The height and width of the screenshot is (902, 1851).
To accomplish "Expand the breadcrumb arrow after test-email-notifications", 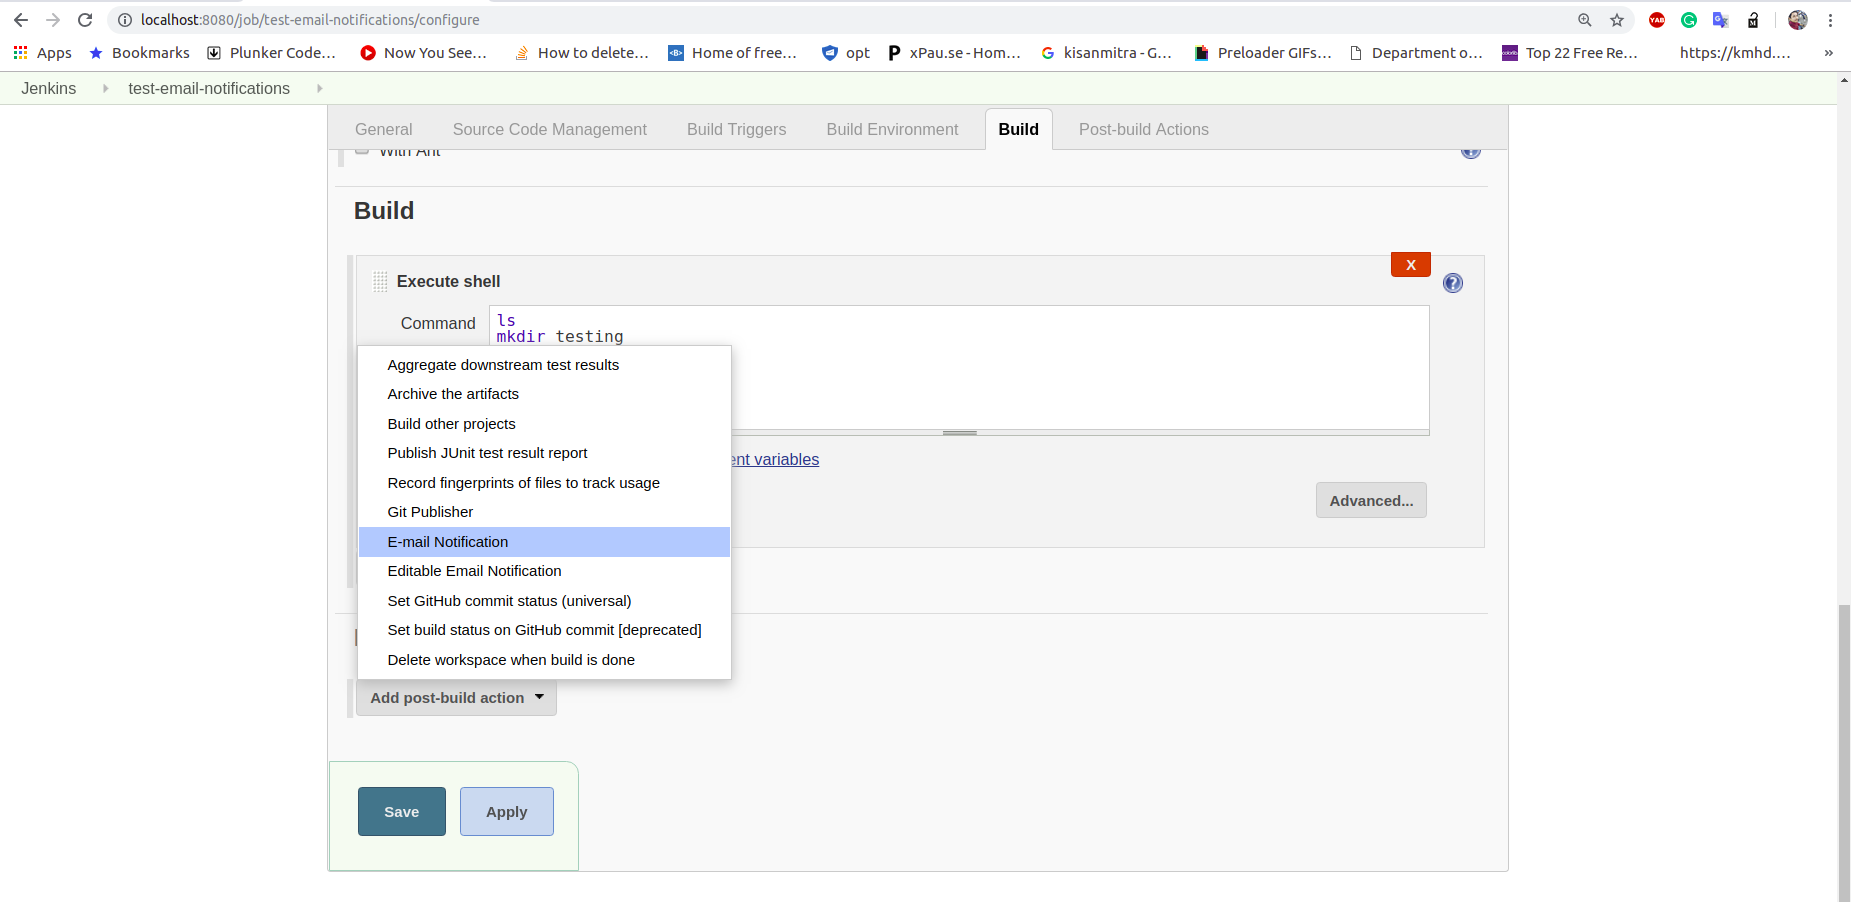I will [x=318, y=88].
